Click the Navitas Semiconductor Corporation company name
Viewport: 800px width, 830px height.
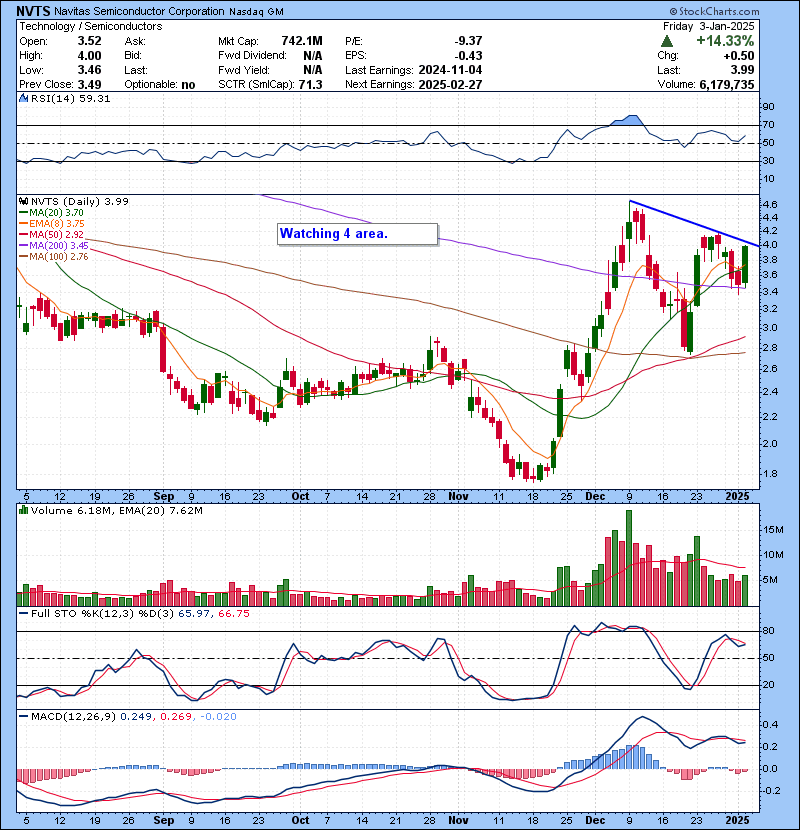pos(139,11)
